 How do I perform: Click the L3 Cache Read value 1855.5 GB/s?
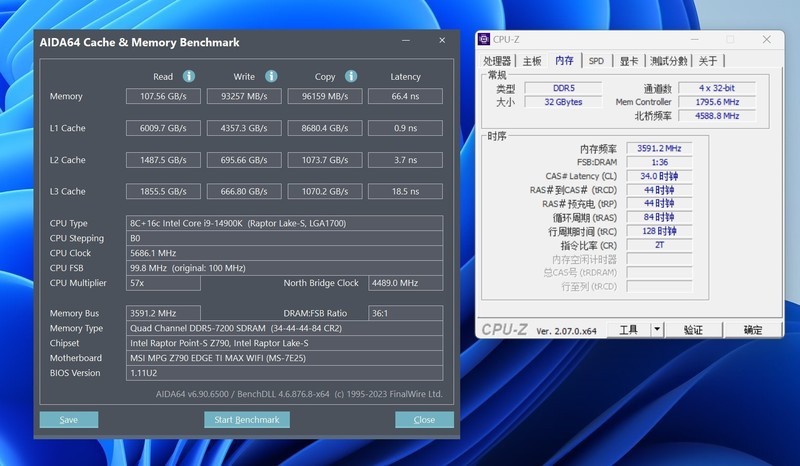tap(163, 191)
